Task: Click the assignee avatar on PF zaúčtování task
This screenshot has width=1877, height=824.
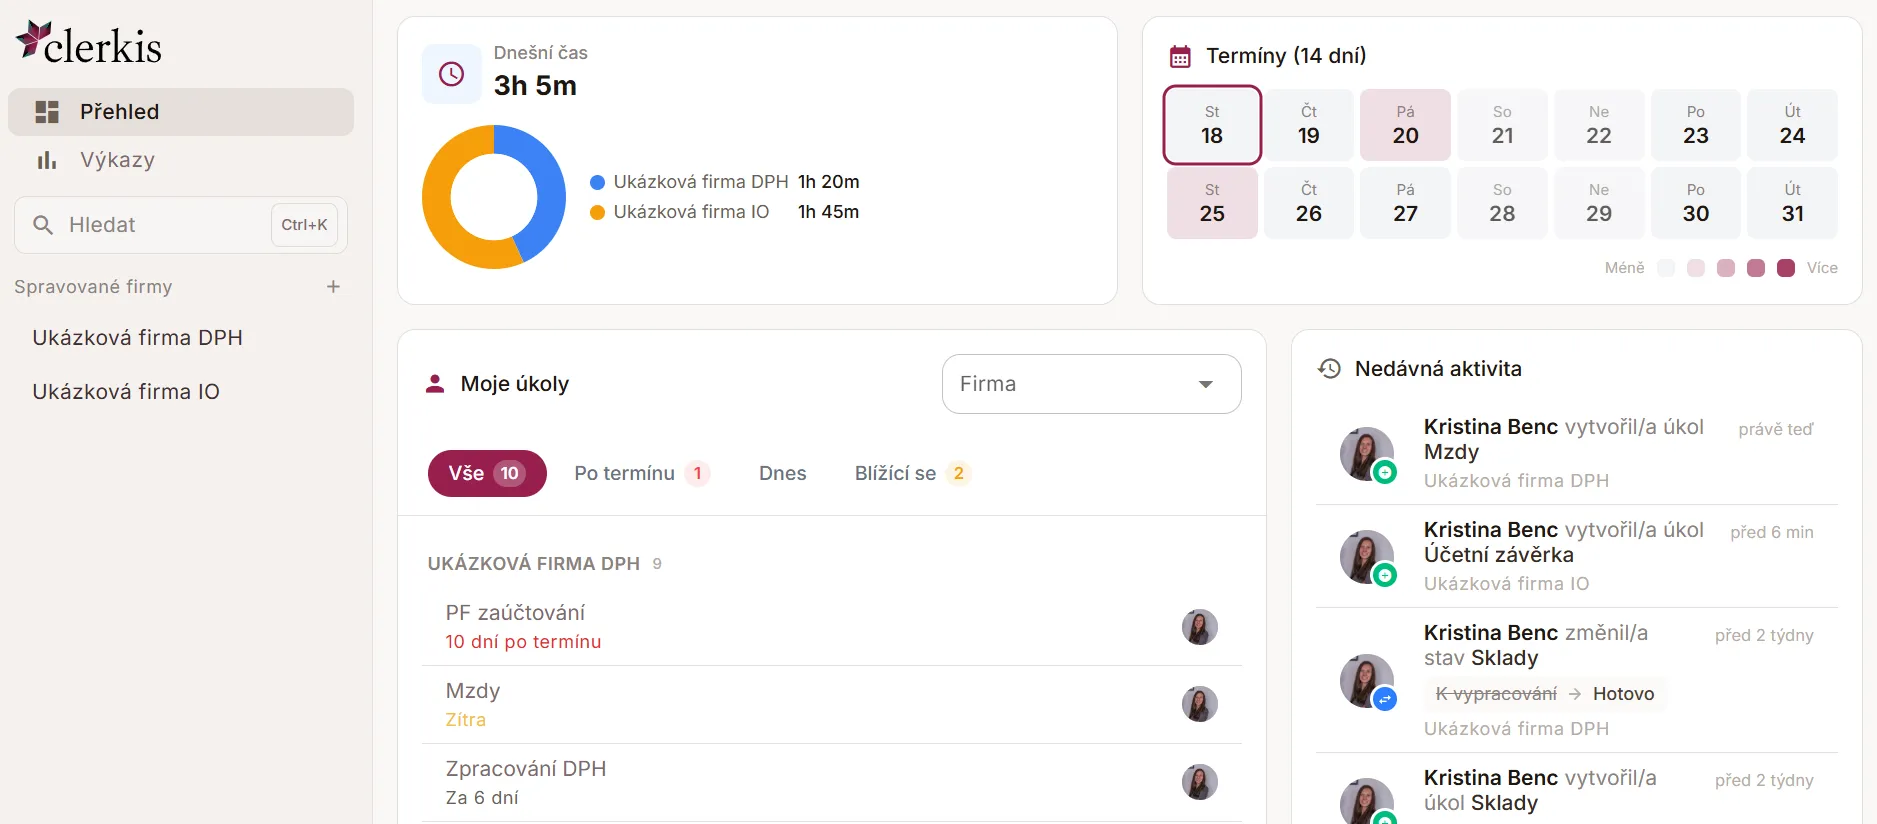Action: click(1199, 627)
